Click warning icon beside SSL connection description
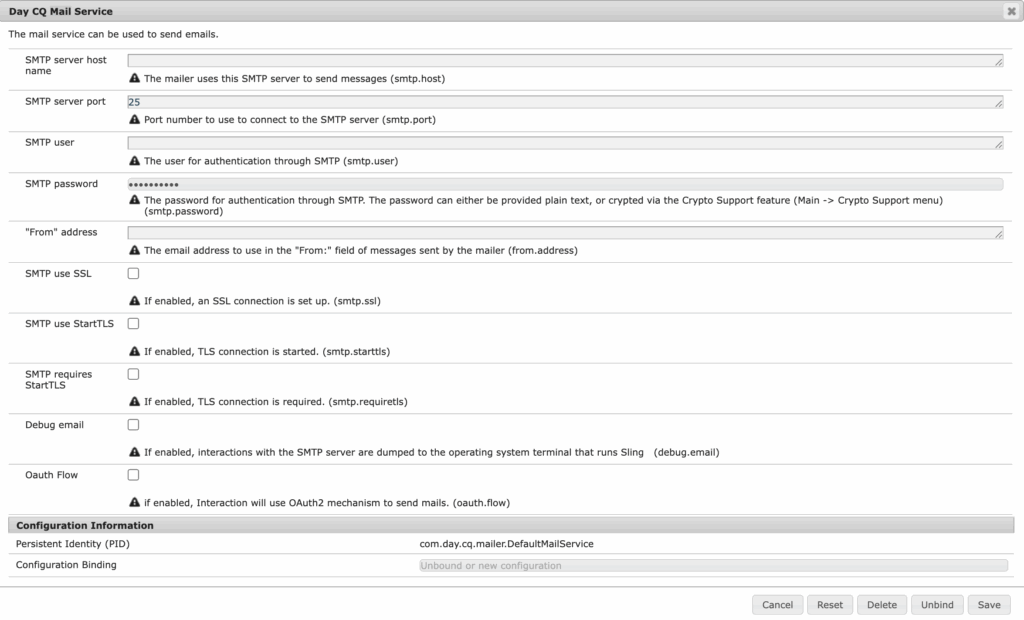This screenshot has height=620, width=1024. click(134, 300)
